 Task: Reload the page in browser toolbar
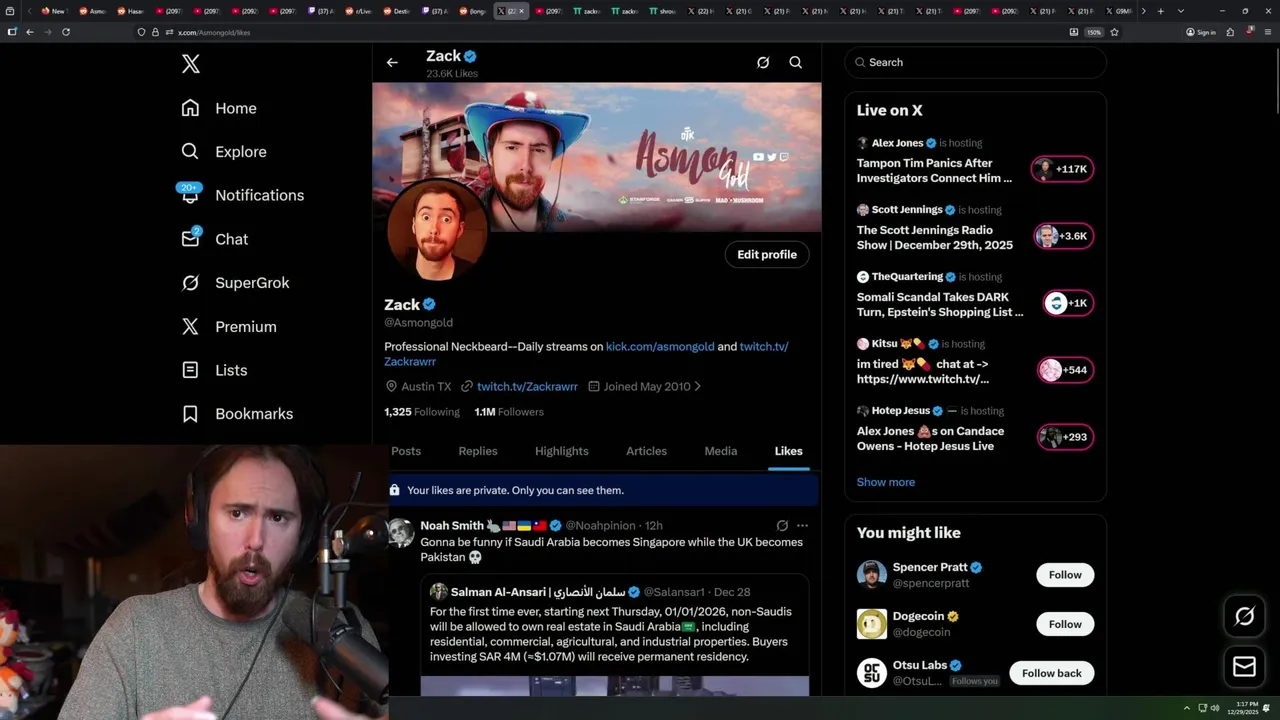pos(66,32)
